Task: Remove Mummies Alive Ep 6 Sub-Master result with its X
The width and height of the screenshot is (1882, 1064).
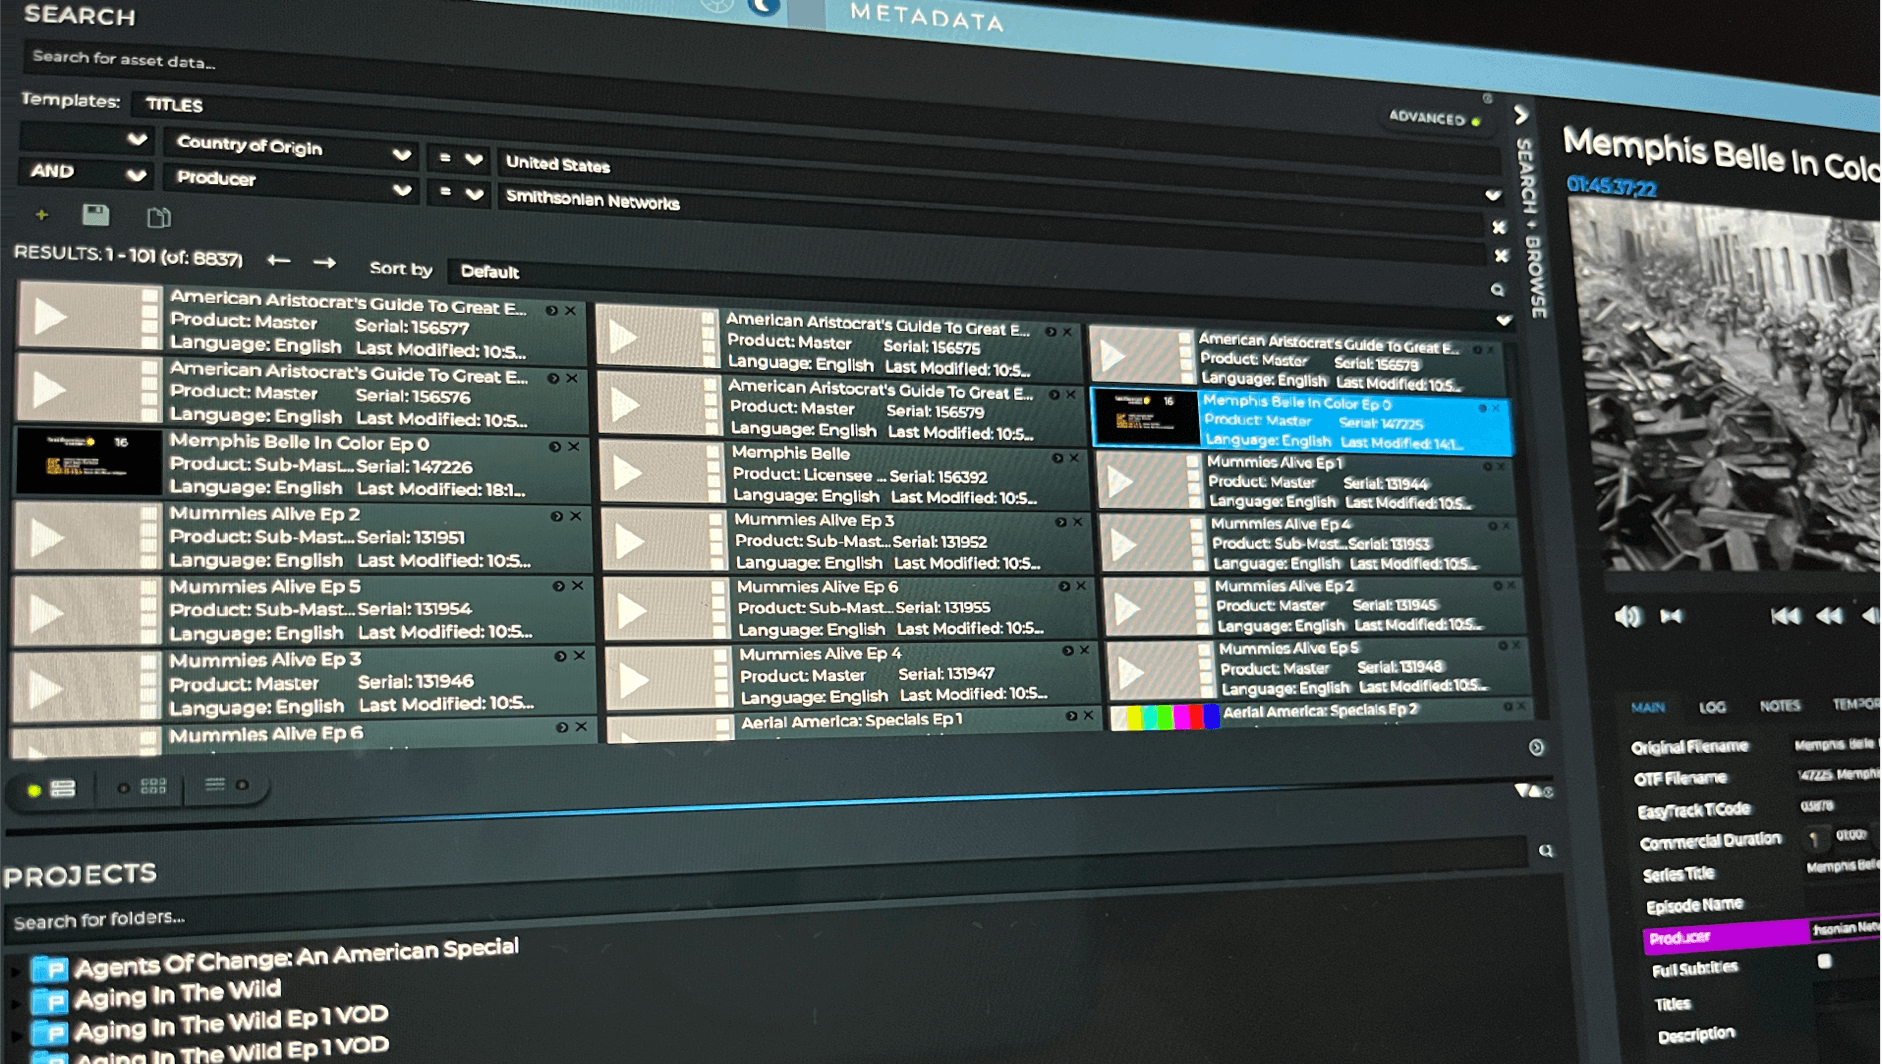Action: click(1081, 586)
